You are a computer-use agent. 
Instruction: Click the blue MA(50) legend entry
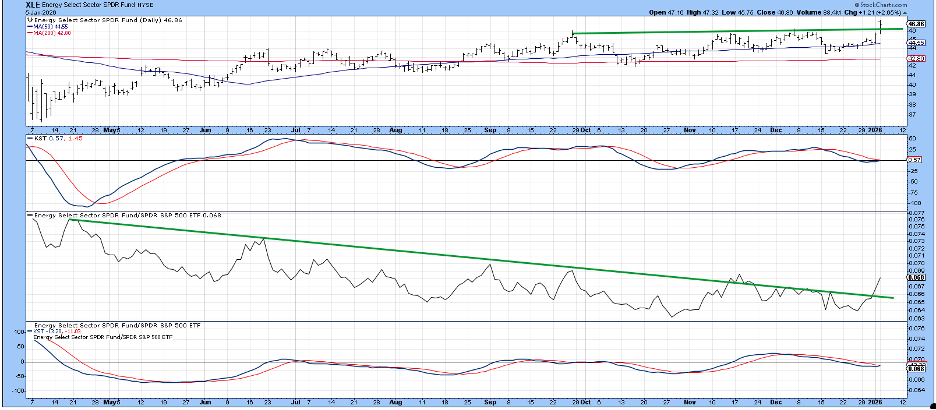click(x=47, y=26)
